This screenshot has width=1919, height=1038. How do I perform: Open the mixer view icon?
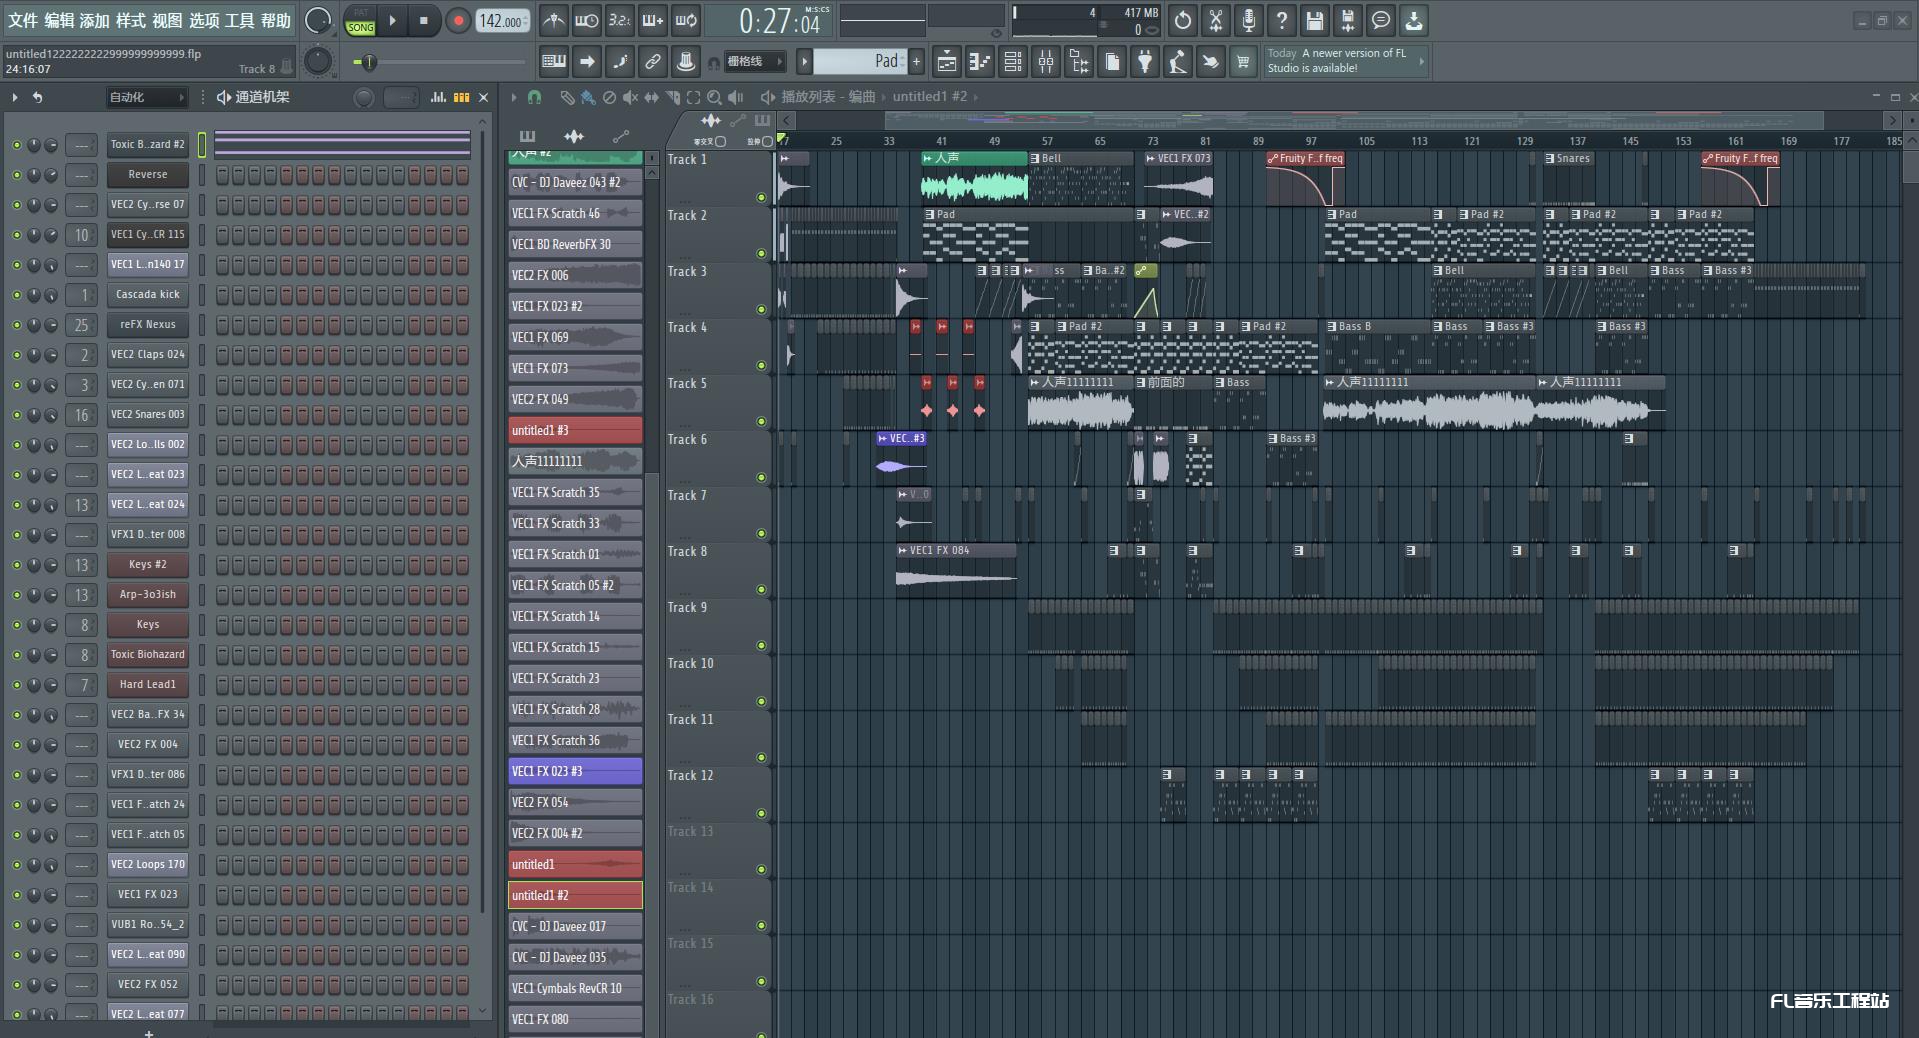click(x=1045, y=62)
